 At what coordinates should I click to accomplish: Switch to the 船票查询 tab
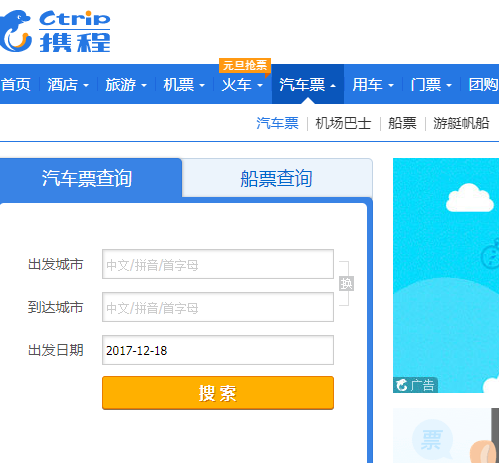pos(277,178)
